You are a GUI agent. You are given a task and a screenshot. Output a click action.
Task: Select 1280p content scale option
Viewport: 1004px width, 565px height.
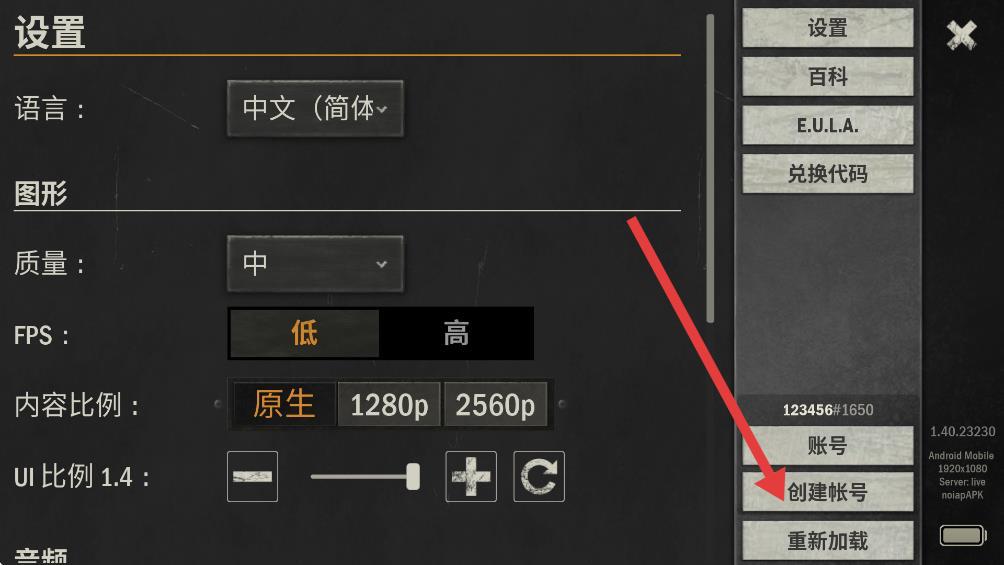(x=389, y=404)
